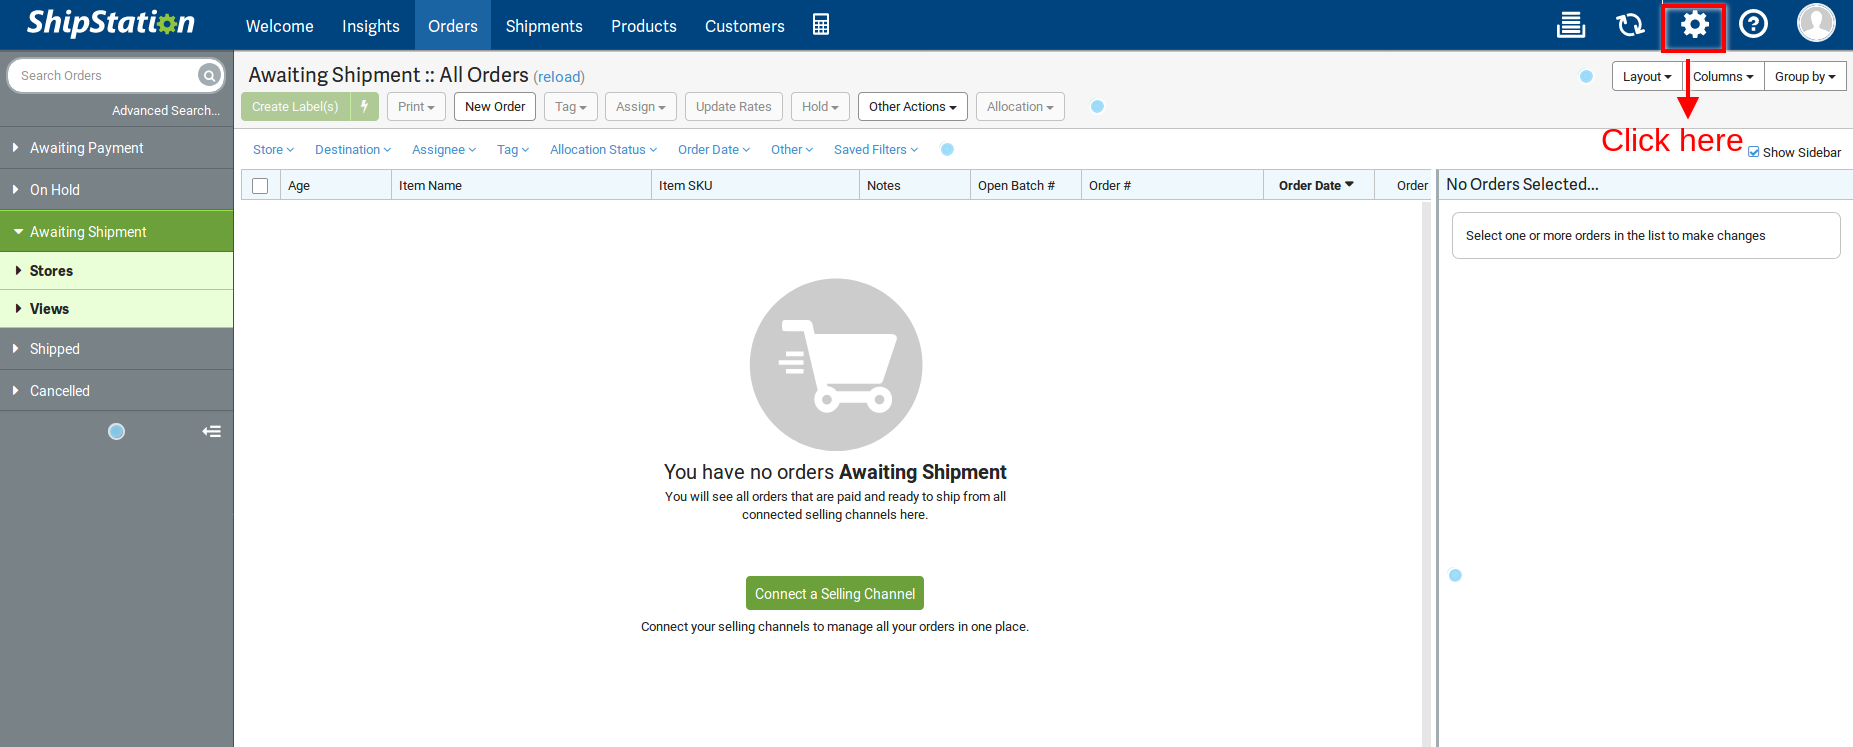Screen dimensions: 1853x747
Task: Click into the Search Orders field
Action: tap(105, 76)
